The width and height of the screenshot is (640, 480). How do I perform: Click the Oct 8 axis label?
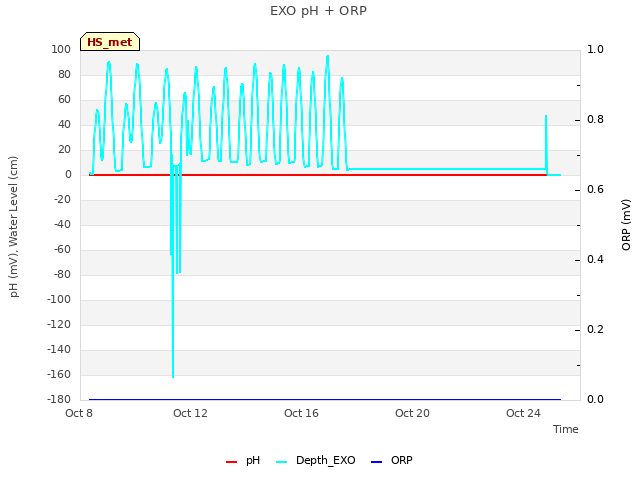79,413
